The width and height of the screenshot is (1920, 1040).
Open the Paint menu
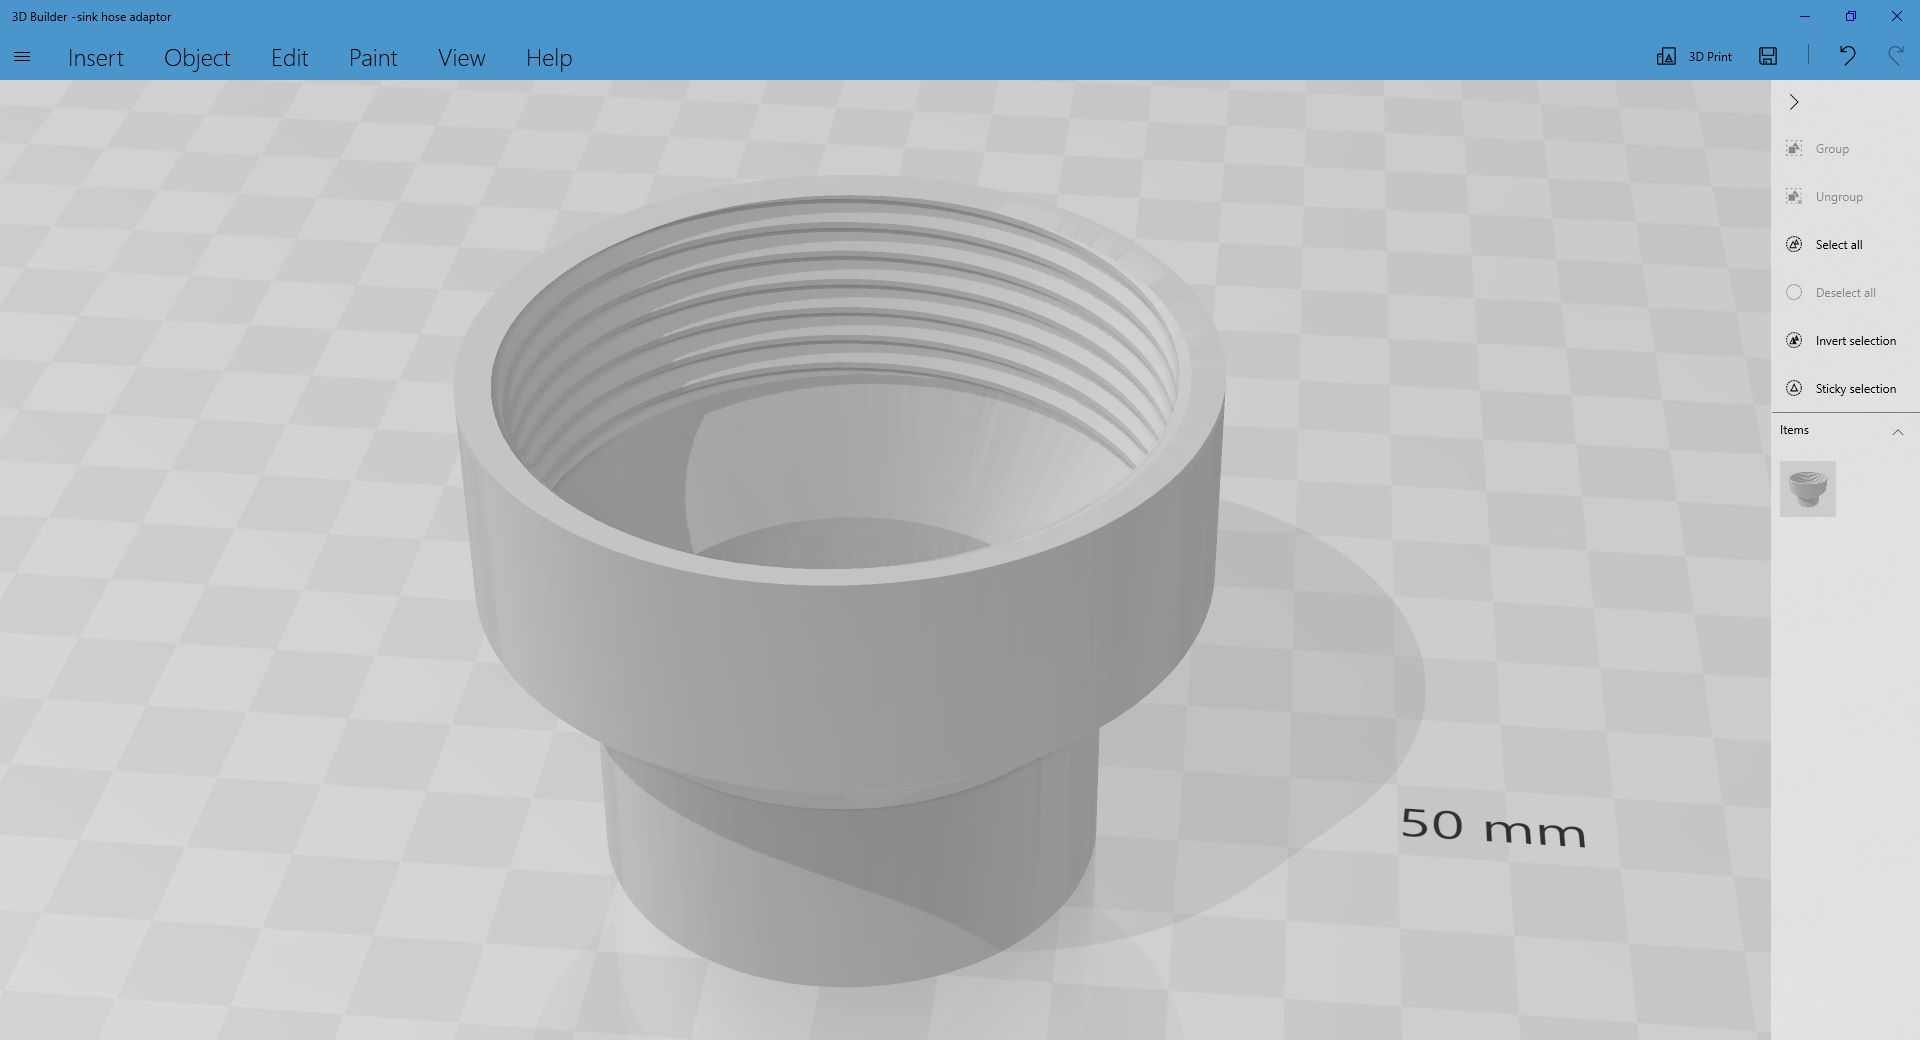point(373,58)
